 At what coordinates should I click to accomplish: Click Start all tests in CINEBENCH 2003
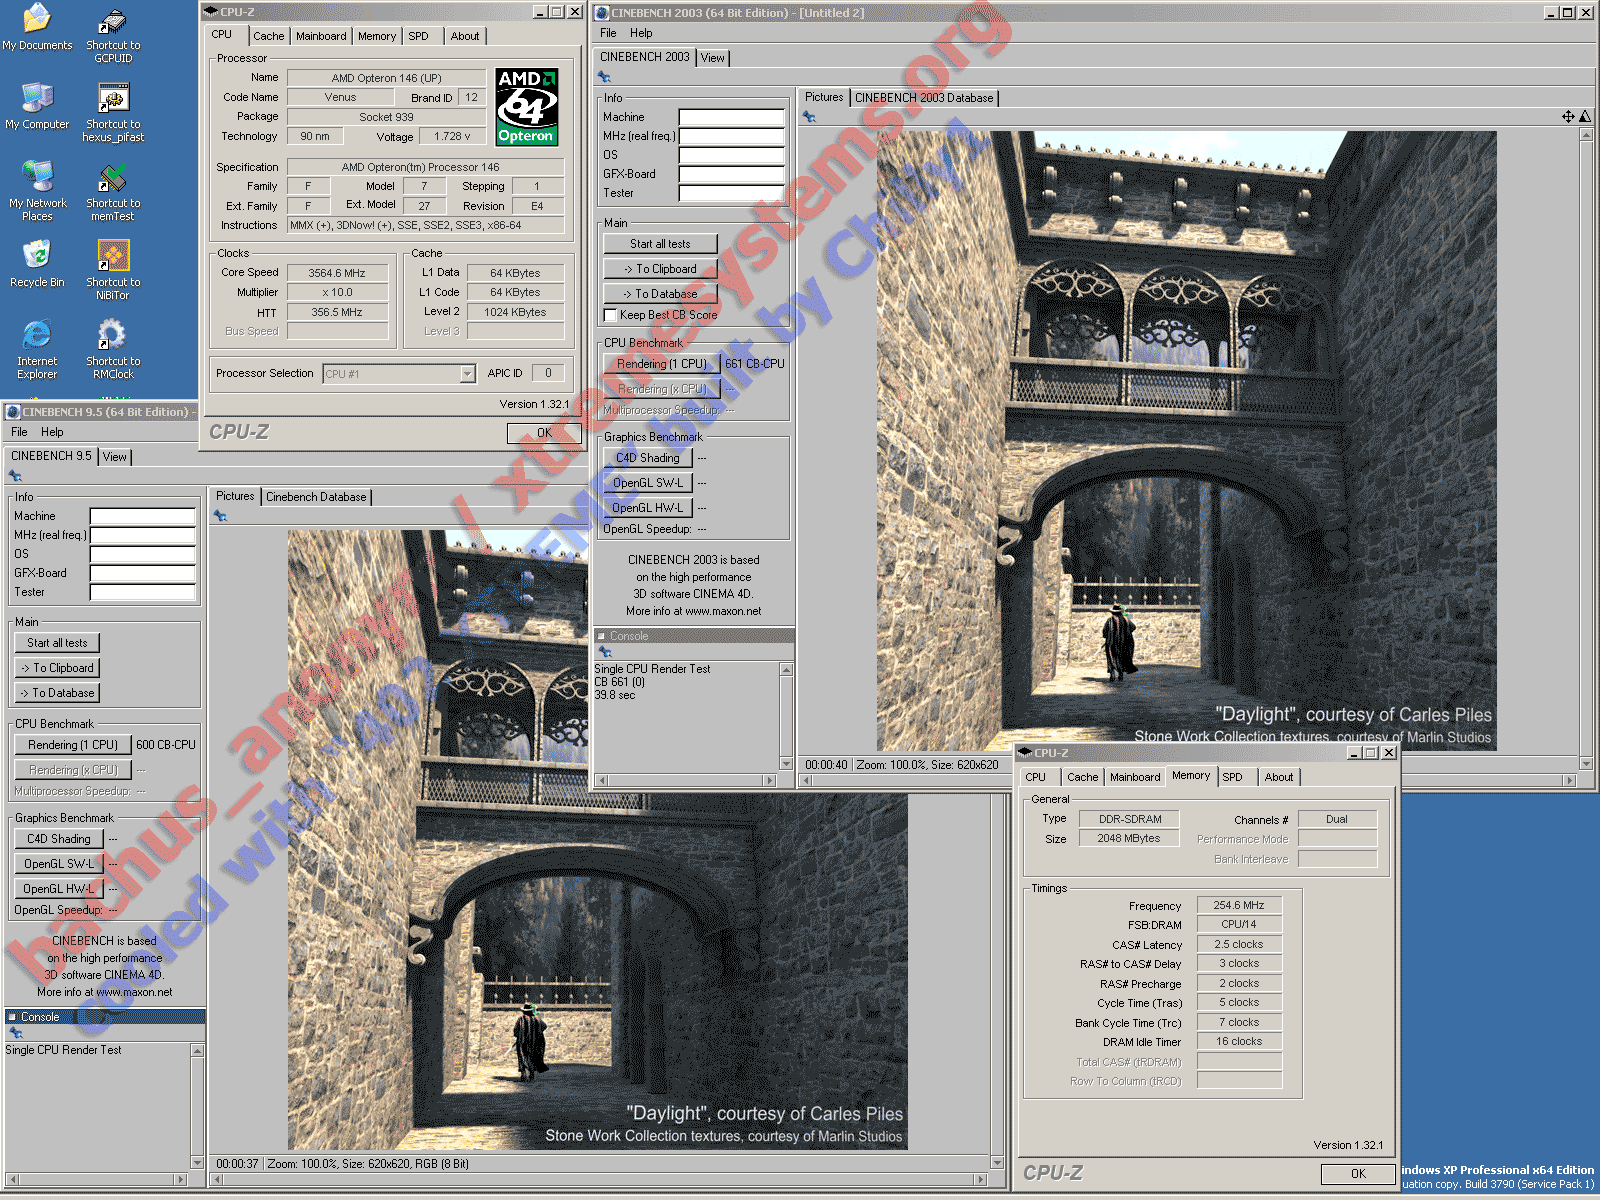pyautogui.click(x=660, y=244)
